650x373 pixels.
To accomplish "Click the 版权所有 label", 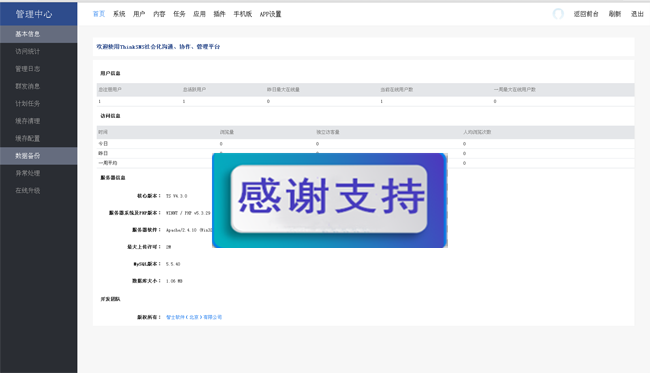I will click(x=149, y=317).
